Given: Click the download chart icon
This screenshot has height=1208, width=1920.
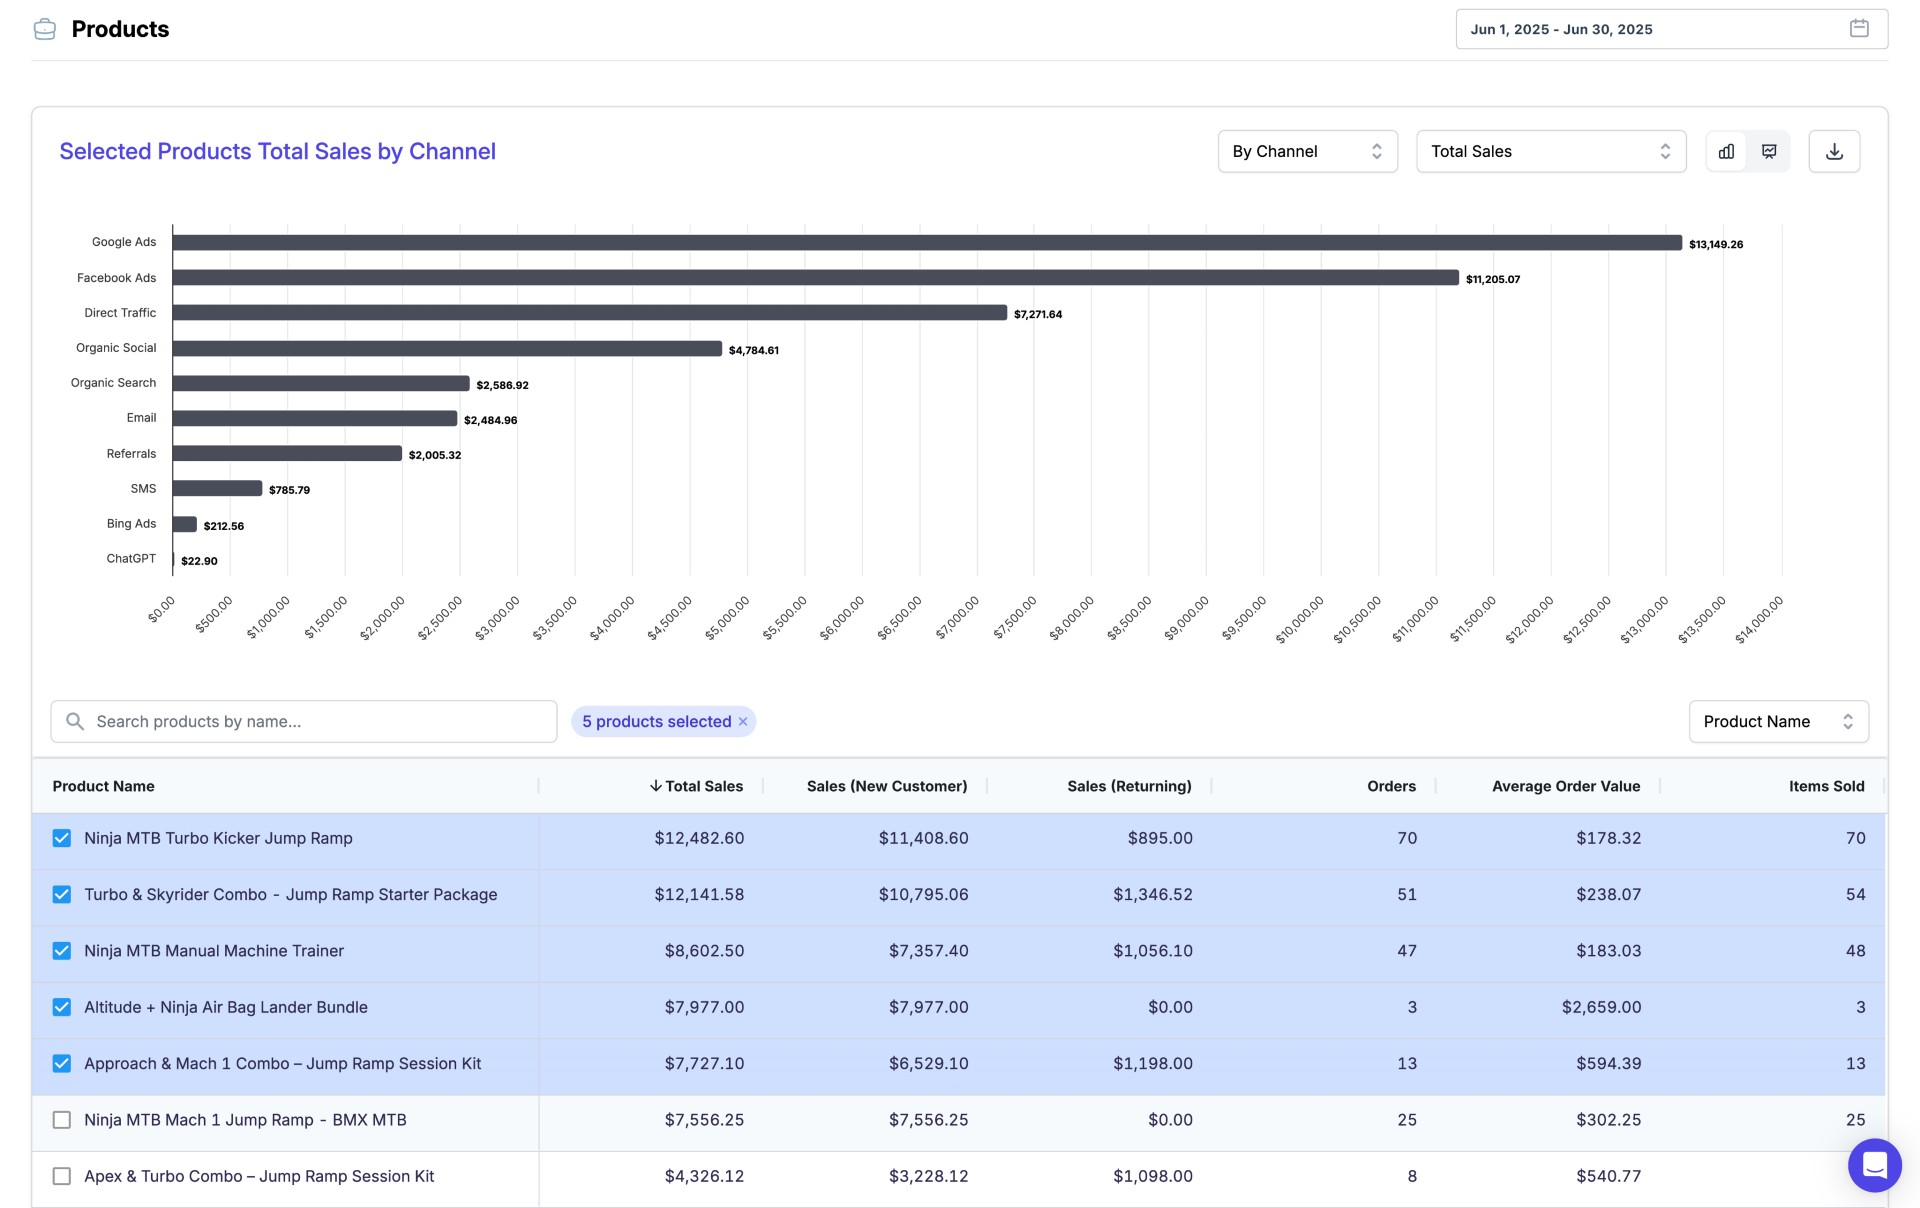Looking at the screenshot, I should click(x=1834, y=151).
